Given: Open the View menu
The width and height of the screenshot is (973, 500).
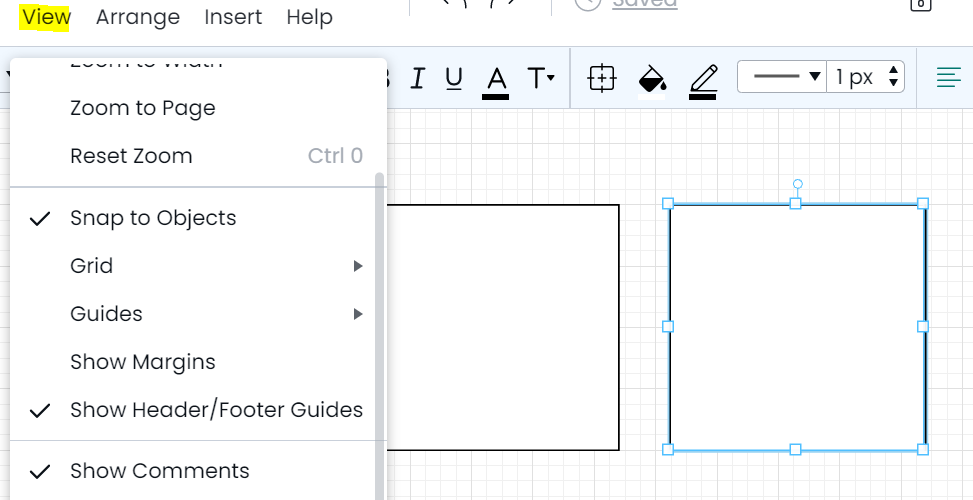Looking at the screenshot, I should coord(45,17).
